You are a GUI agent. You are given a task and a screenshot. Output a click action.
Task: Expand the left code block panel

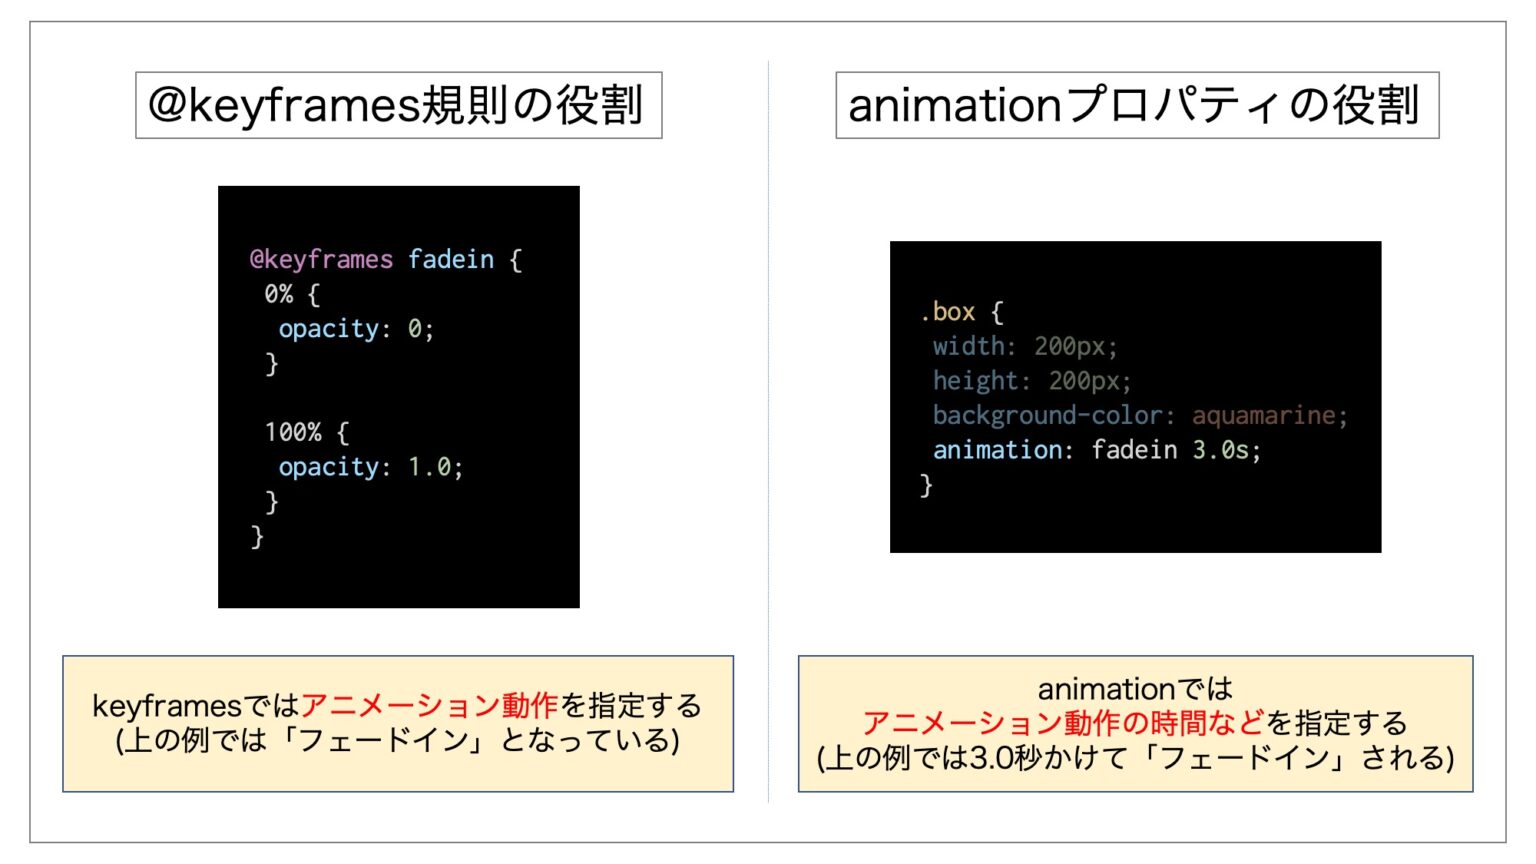tap(398, 397)
